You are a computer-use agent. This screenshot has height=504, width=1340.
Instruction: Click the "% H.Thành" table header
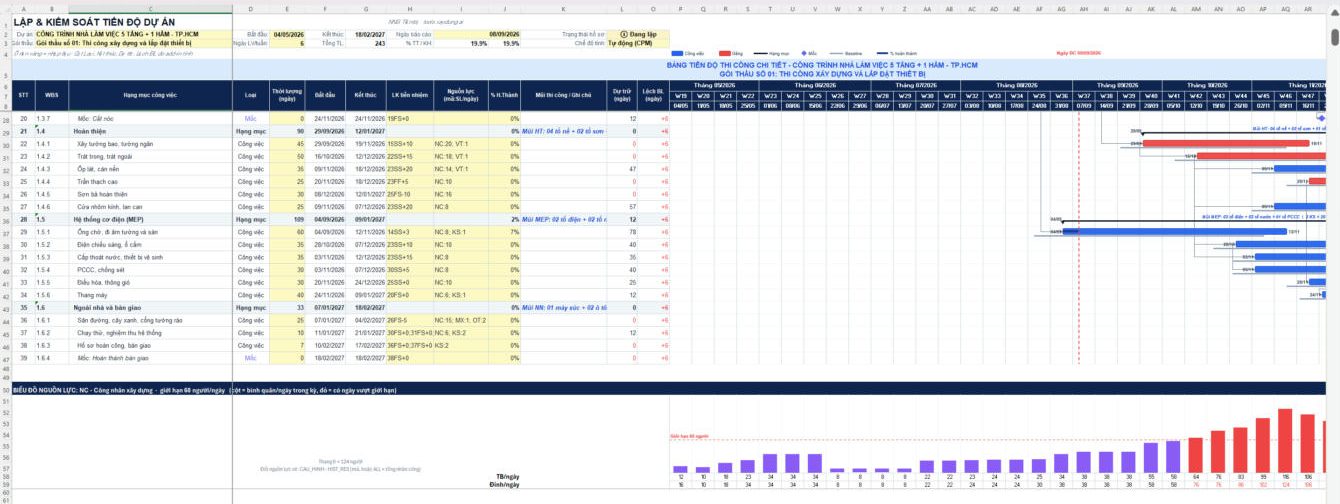click(505, 96)
